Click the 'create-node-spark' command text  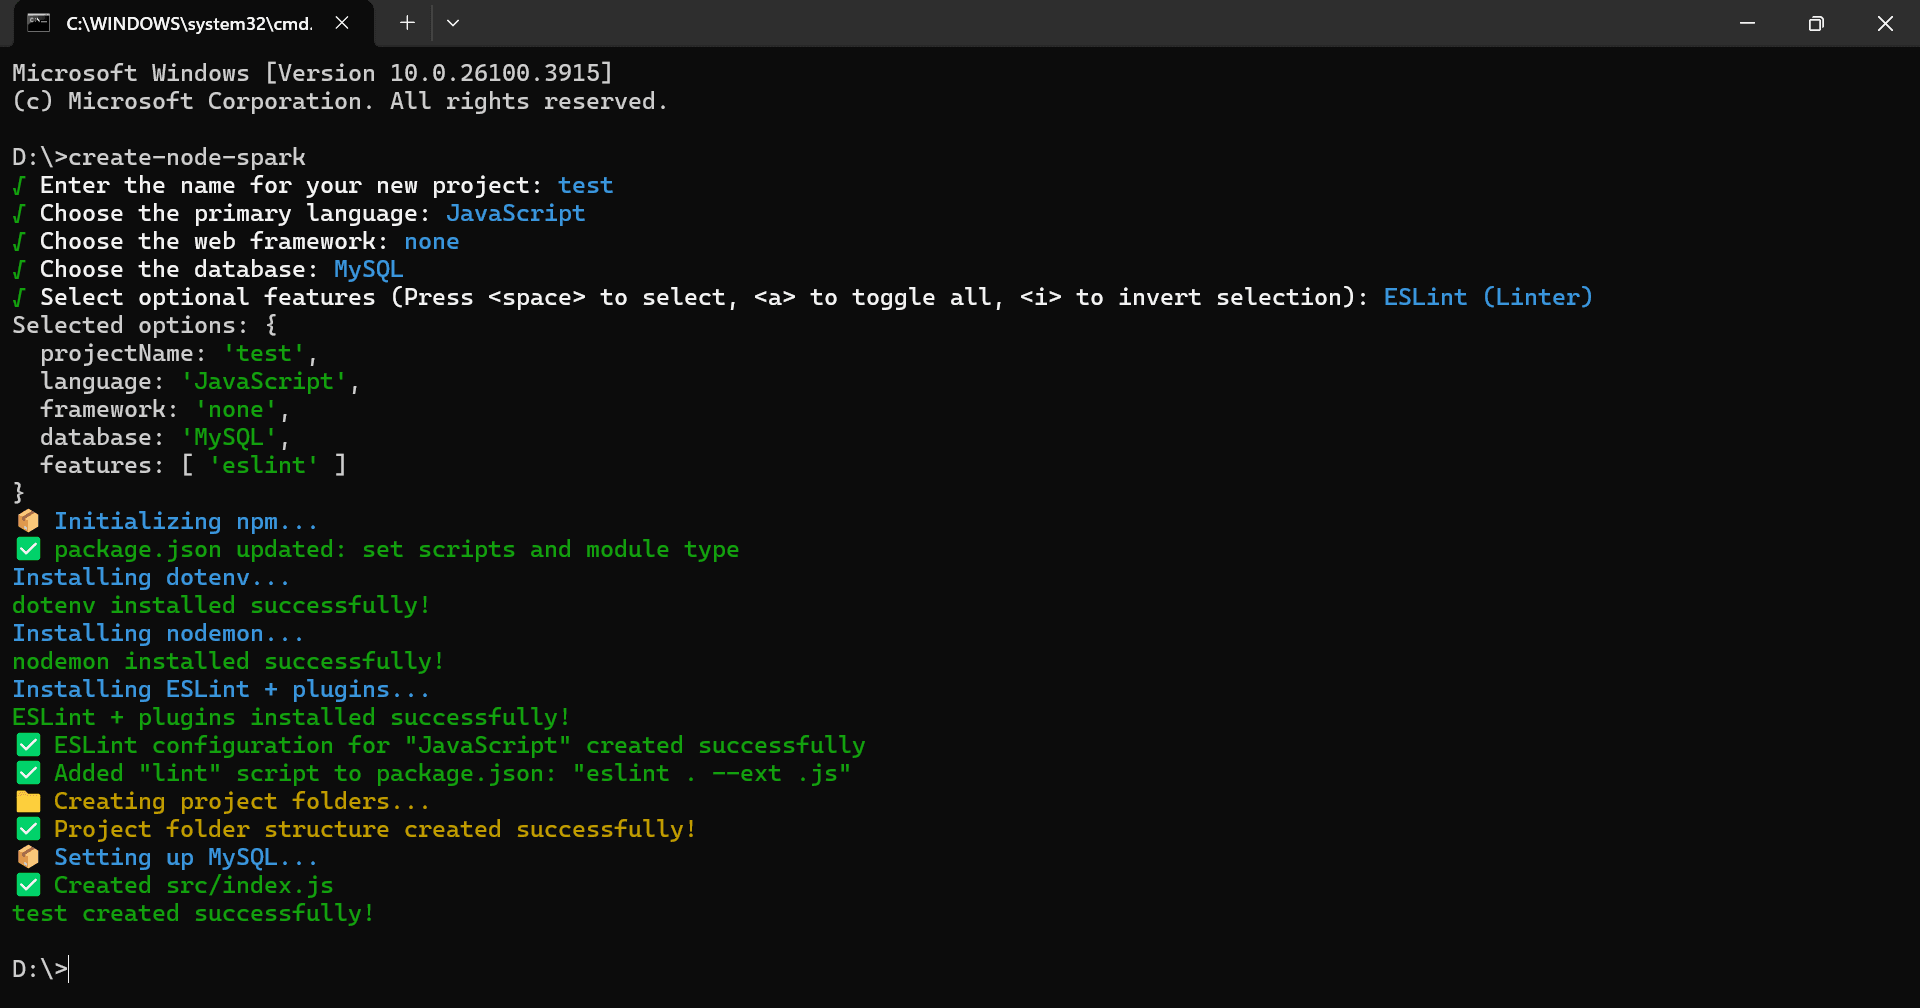(x=187, y=157)
